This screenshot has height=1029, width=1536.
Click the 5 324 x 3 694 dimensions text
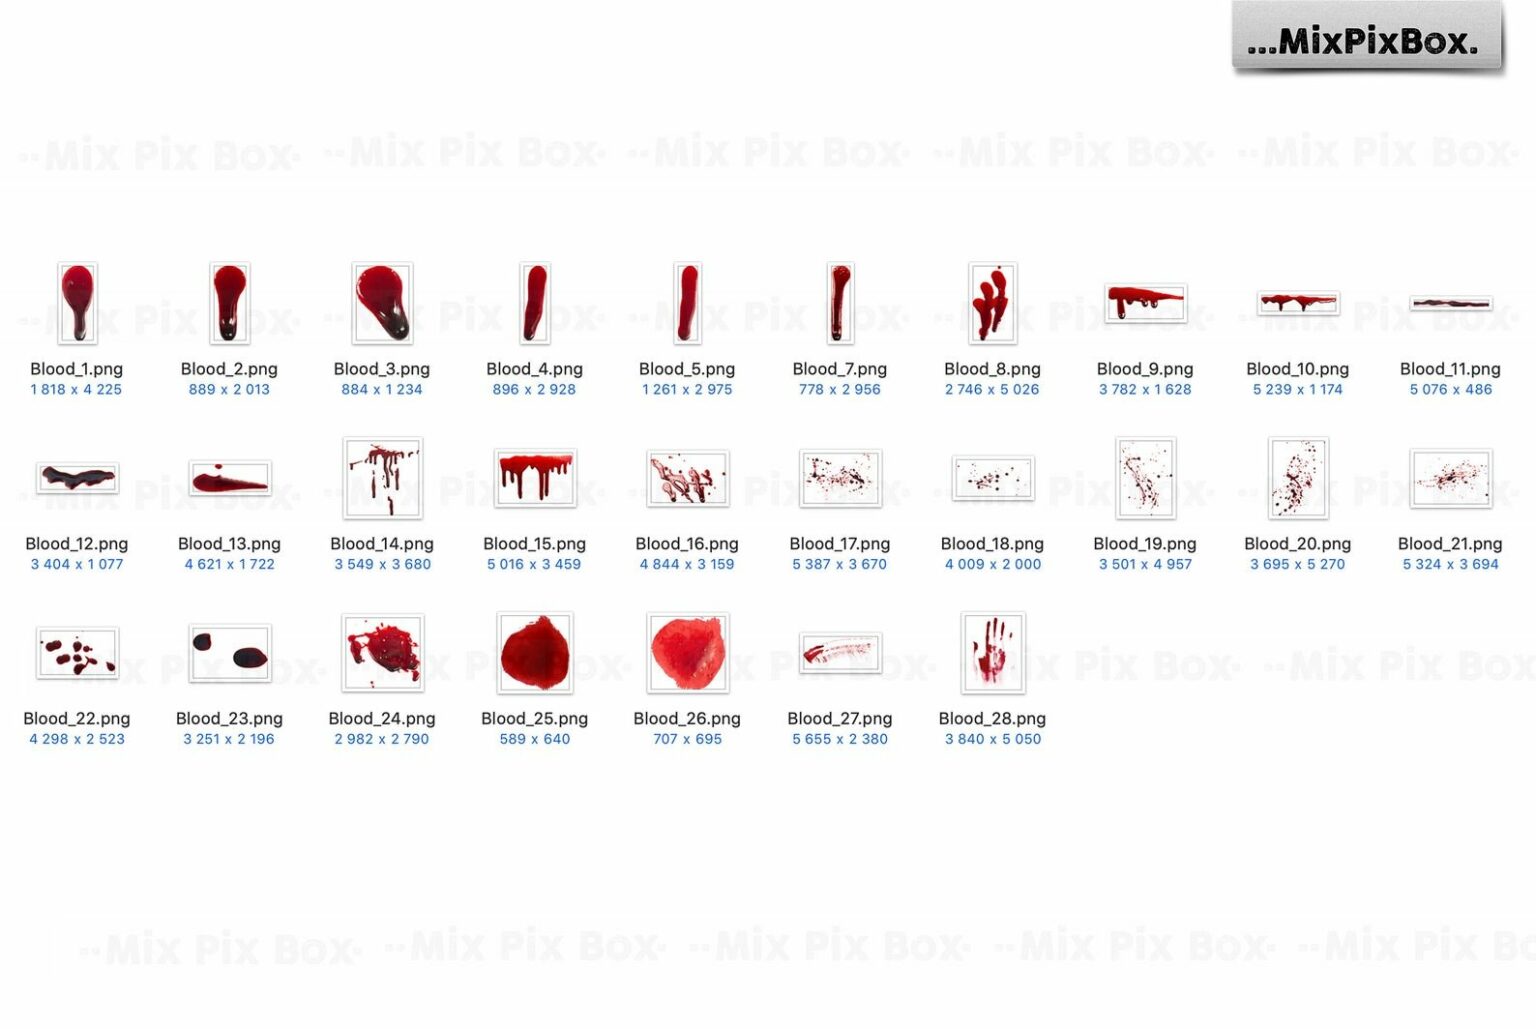coord(1450,564)
